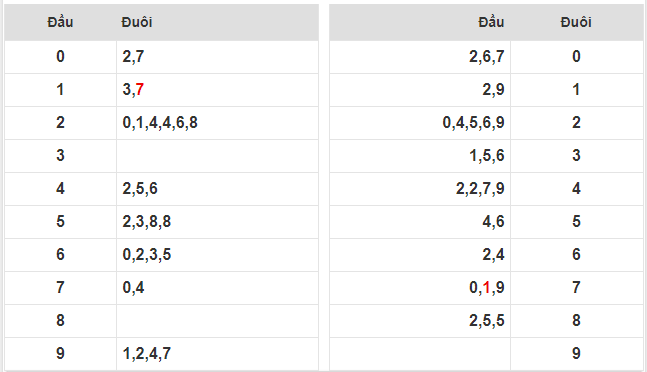The width and height of the screenshot is (647, 372).
Task: Select the cell showing 1,5,6
Action: pyautogui.click(x=420, y=156)
